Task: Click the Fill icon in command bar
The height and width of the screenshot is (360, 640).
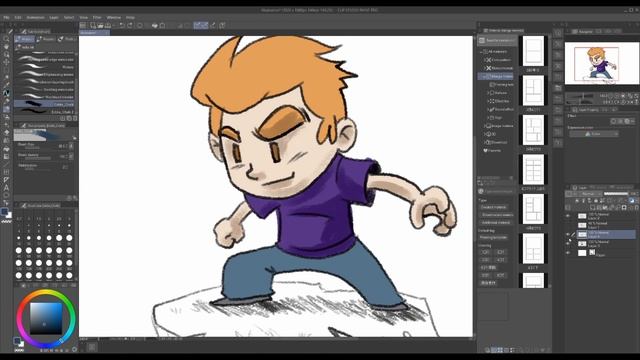Action: [x=155, y=25]
